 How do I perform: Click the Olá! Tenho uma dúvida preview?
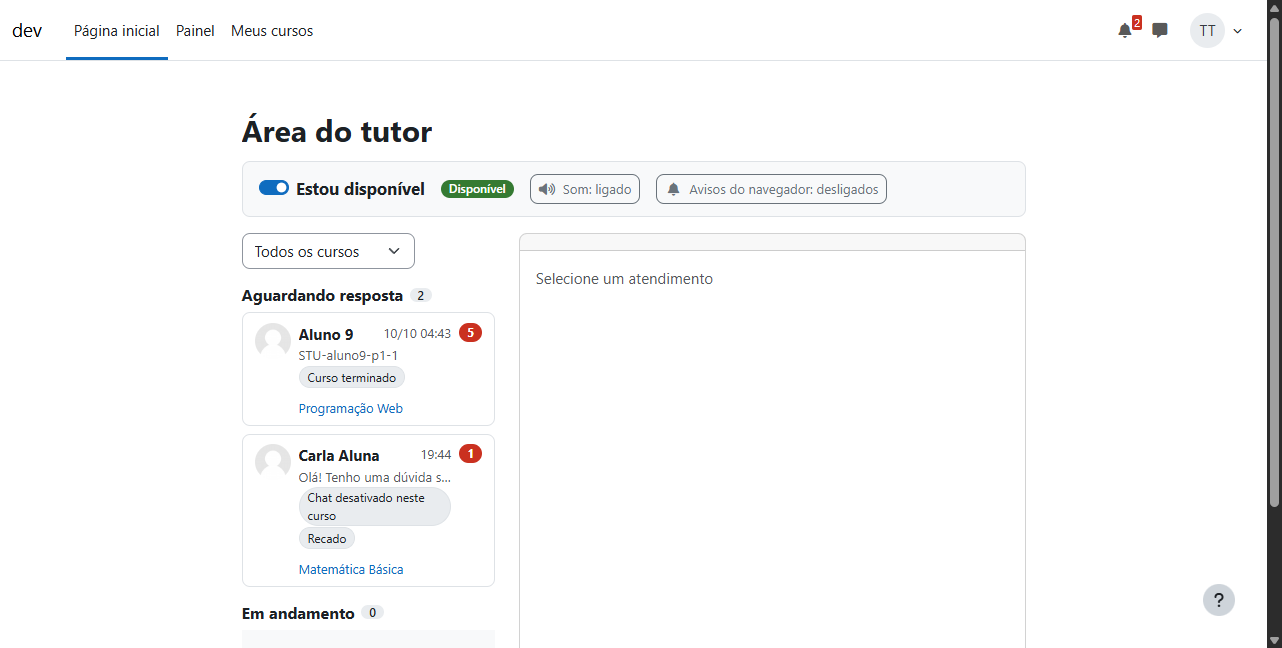375,477
